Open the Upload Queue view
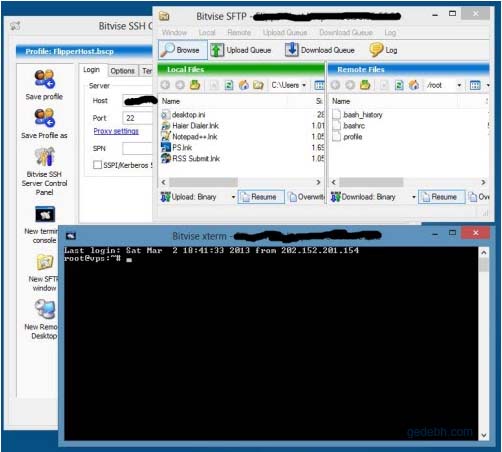502x452 pixels. pyautogui.click(x=241, y=50)
